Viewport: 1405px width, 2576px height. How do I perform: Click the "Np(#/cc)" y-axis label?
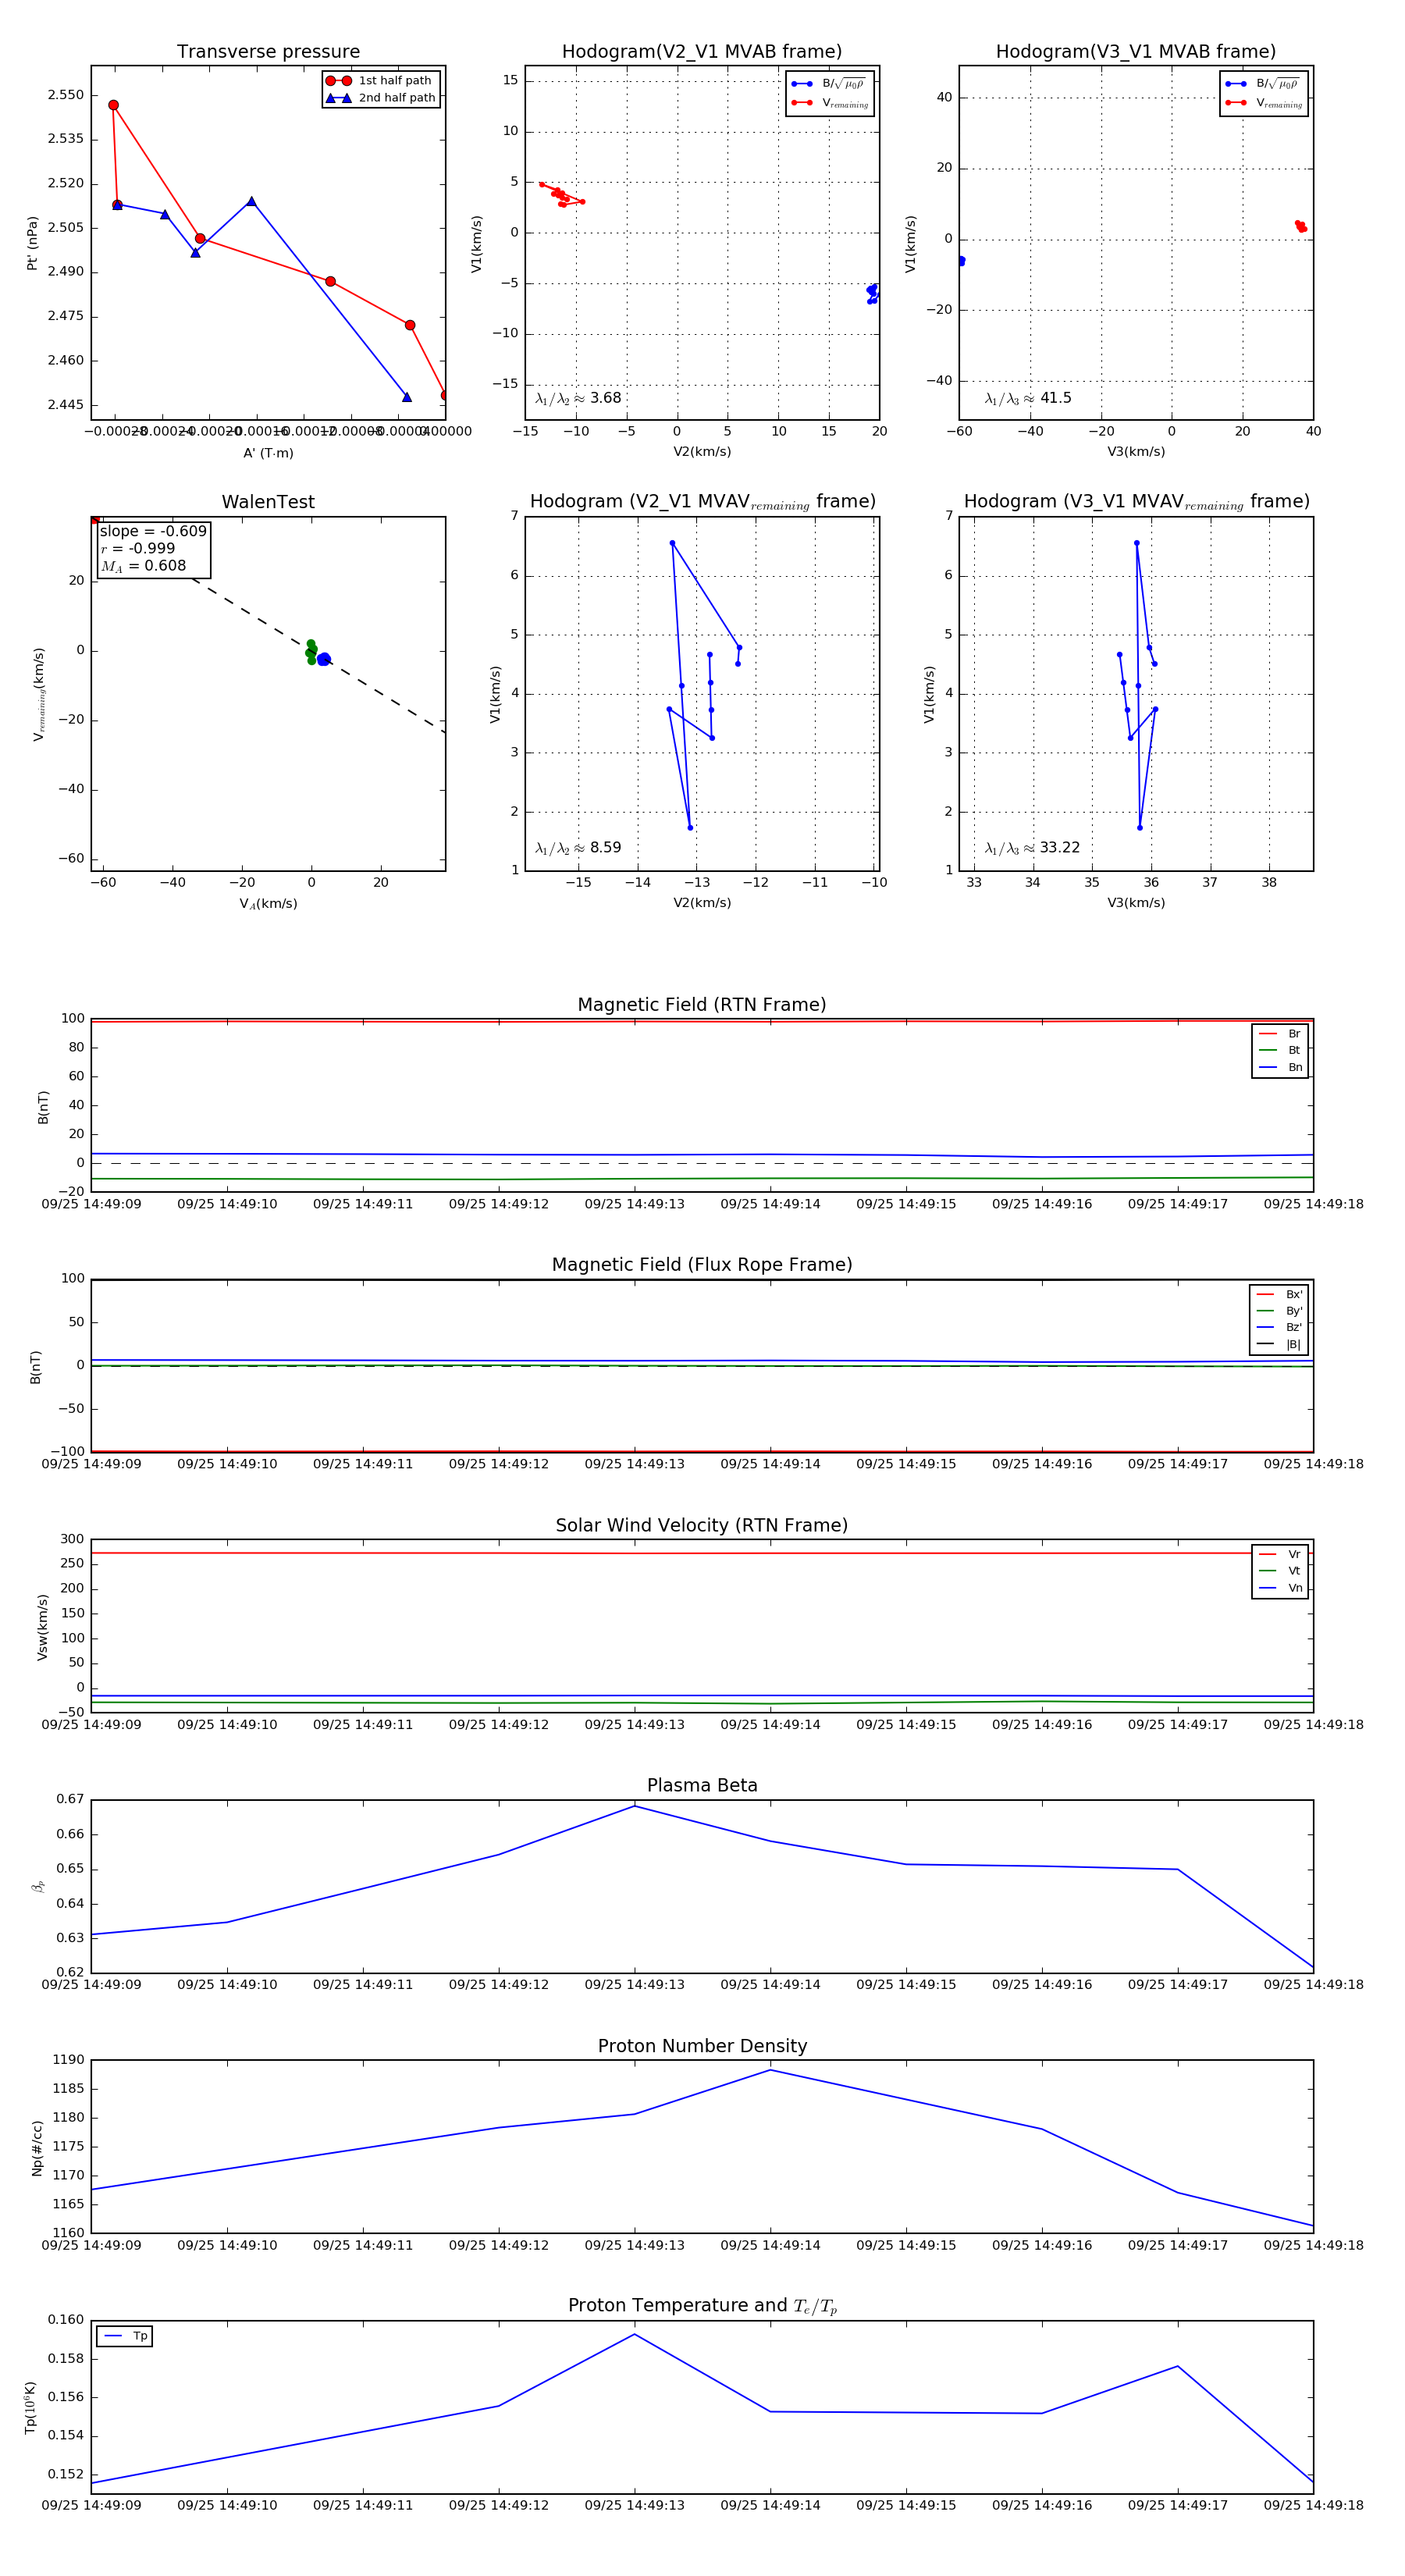(37, 2148)
